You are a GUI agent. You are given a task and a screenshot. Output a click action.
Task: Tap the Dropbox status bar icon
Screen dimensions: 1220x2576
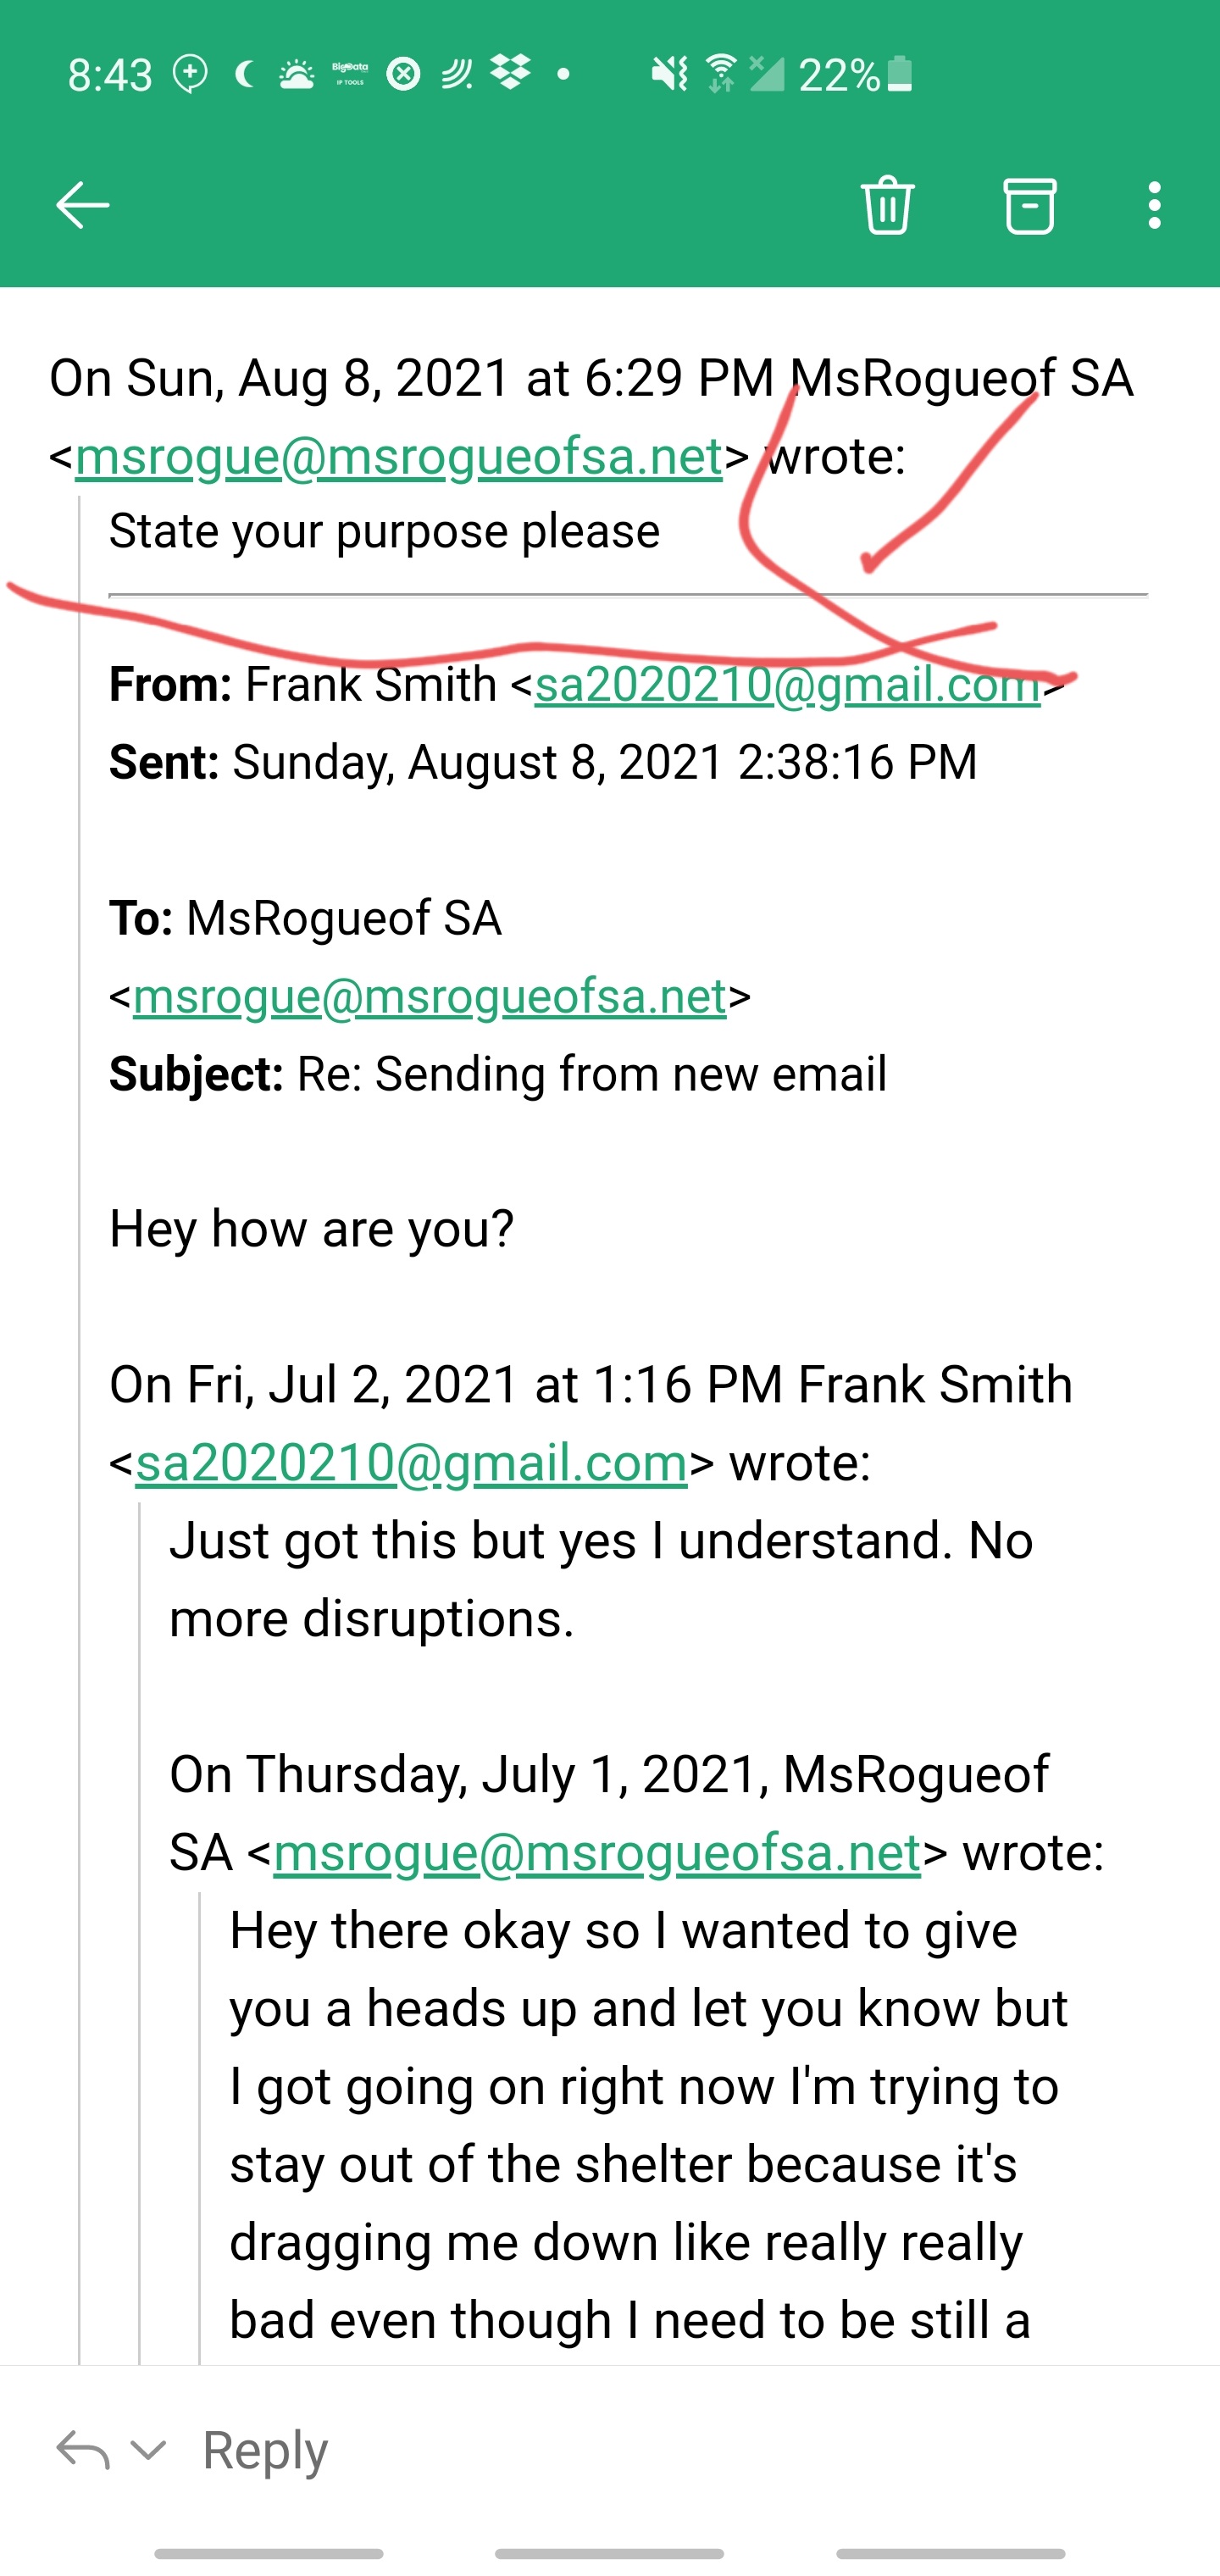point(511,73)
